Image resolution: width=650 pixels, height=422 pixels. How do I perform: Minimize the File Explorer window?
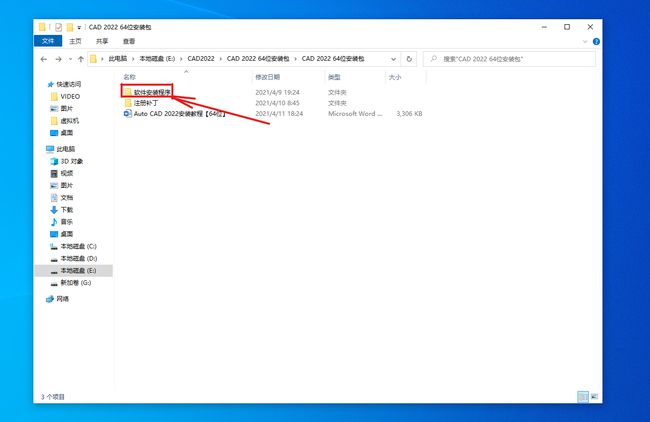click(x=544, y=27)
